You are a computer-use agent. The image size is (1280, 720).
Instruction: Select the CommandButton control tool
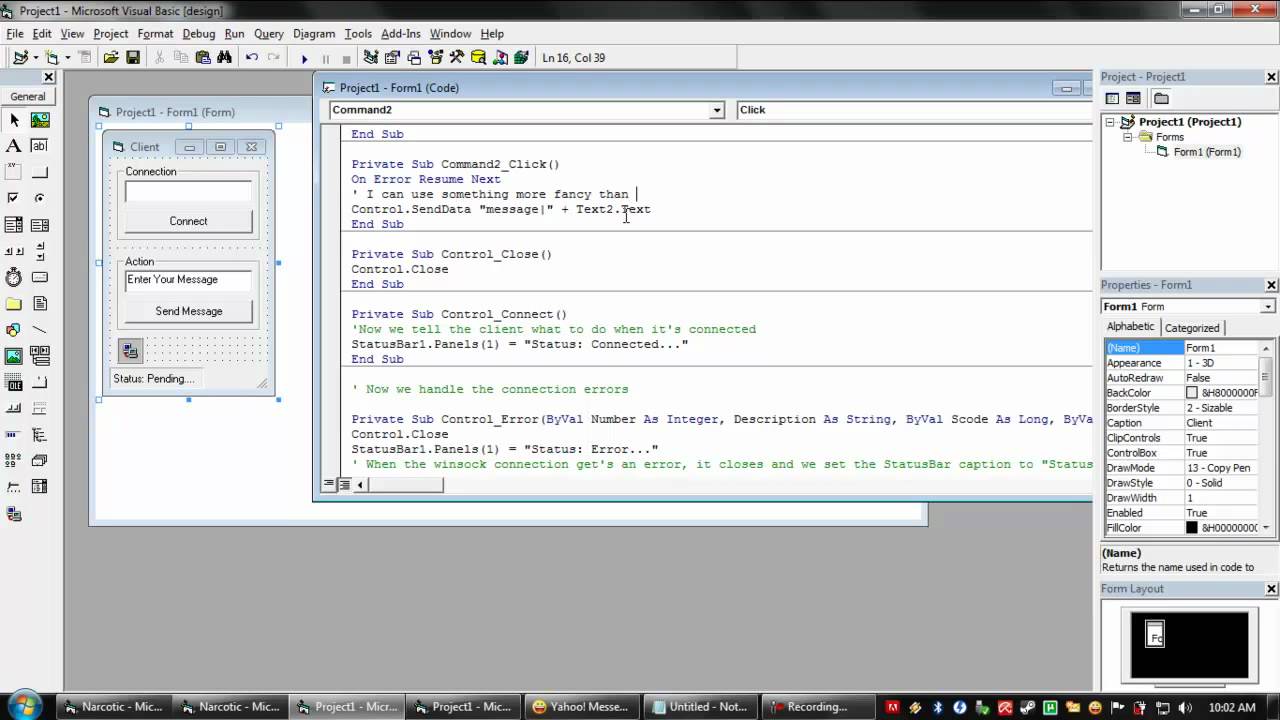click(40, 172)
